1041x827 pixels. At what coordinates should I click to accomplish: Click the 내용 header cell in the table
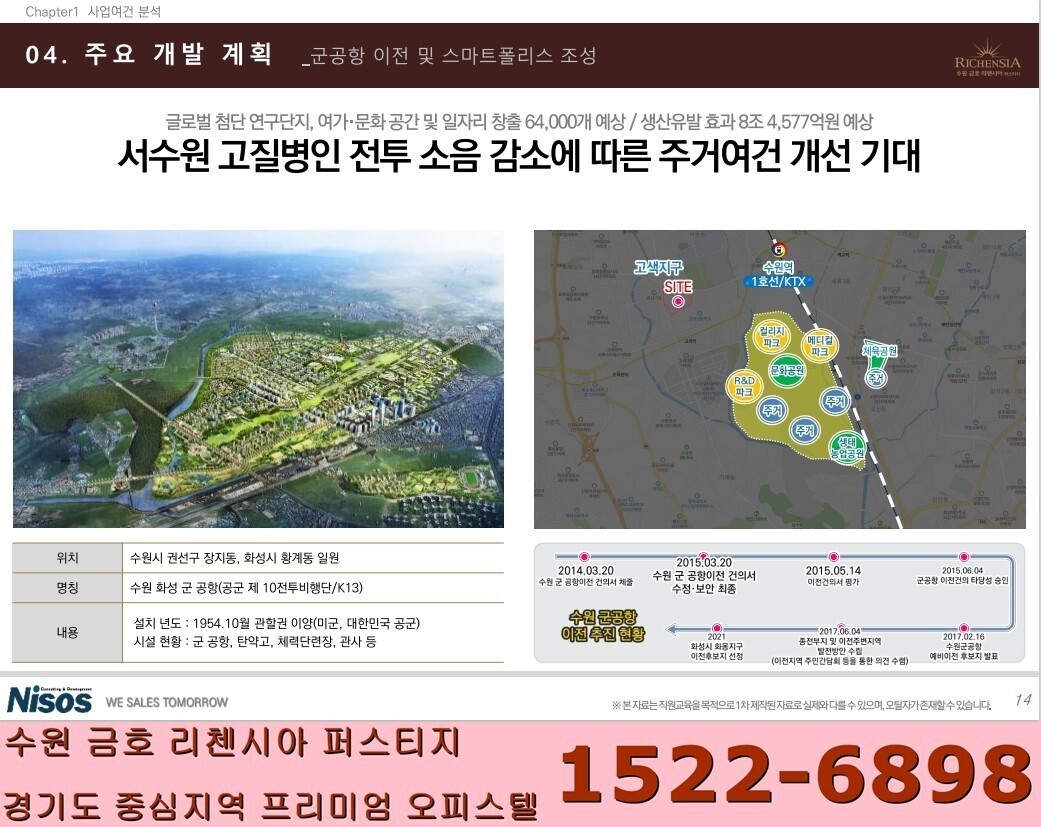(67, 633)
